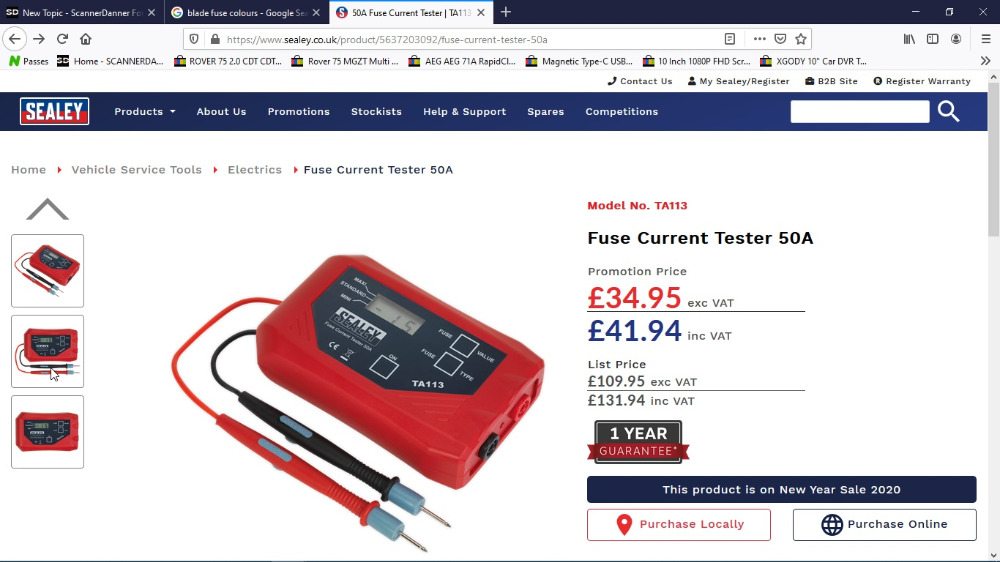Bookmark this page with the star icon

[x=801, y=39]
